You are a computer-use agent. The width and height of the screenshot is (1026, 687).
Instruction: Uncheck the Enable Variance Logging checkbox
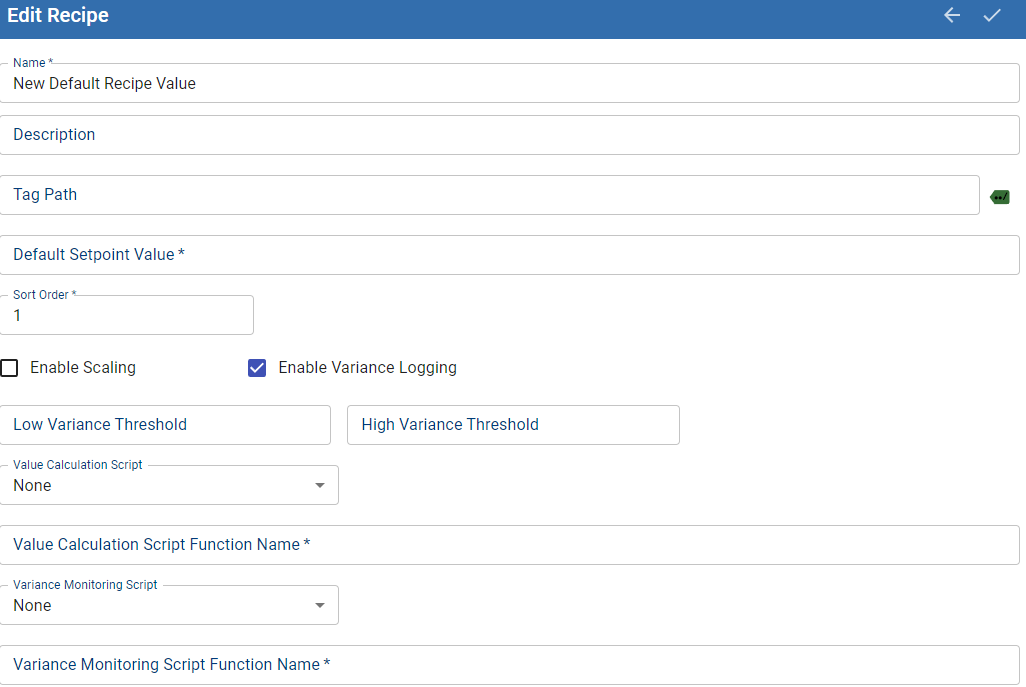(257, 368)
